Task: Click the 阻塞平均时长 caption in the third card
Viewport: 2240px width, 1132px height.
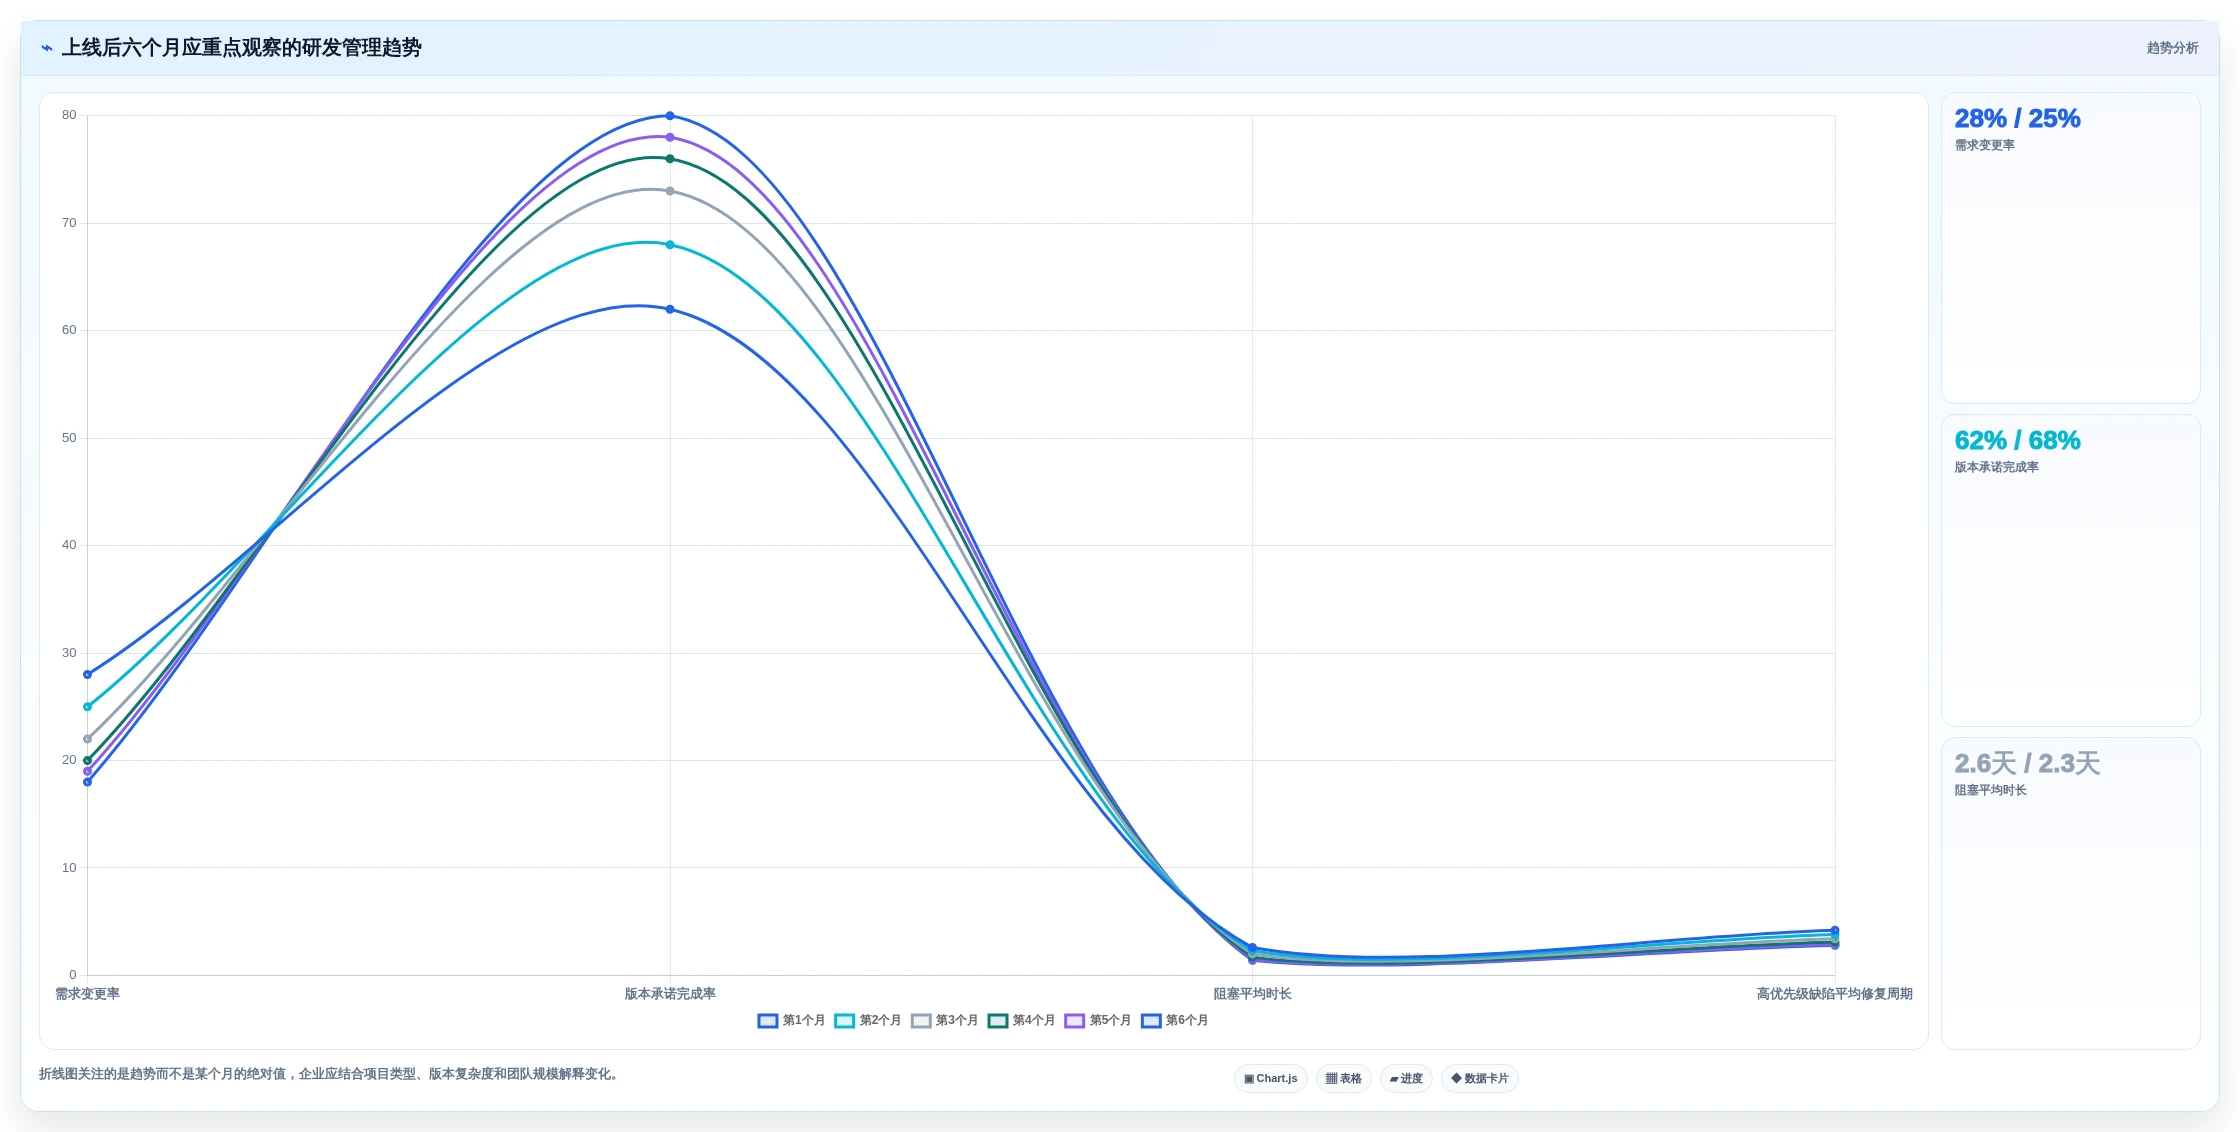Action: 1990,791
